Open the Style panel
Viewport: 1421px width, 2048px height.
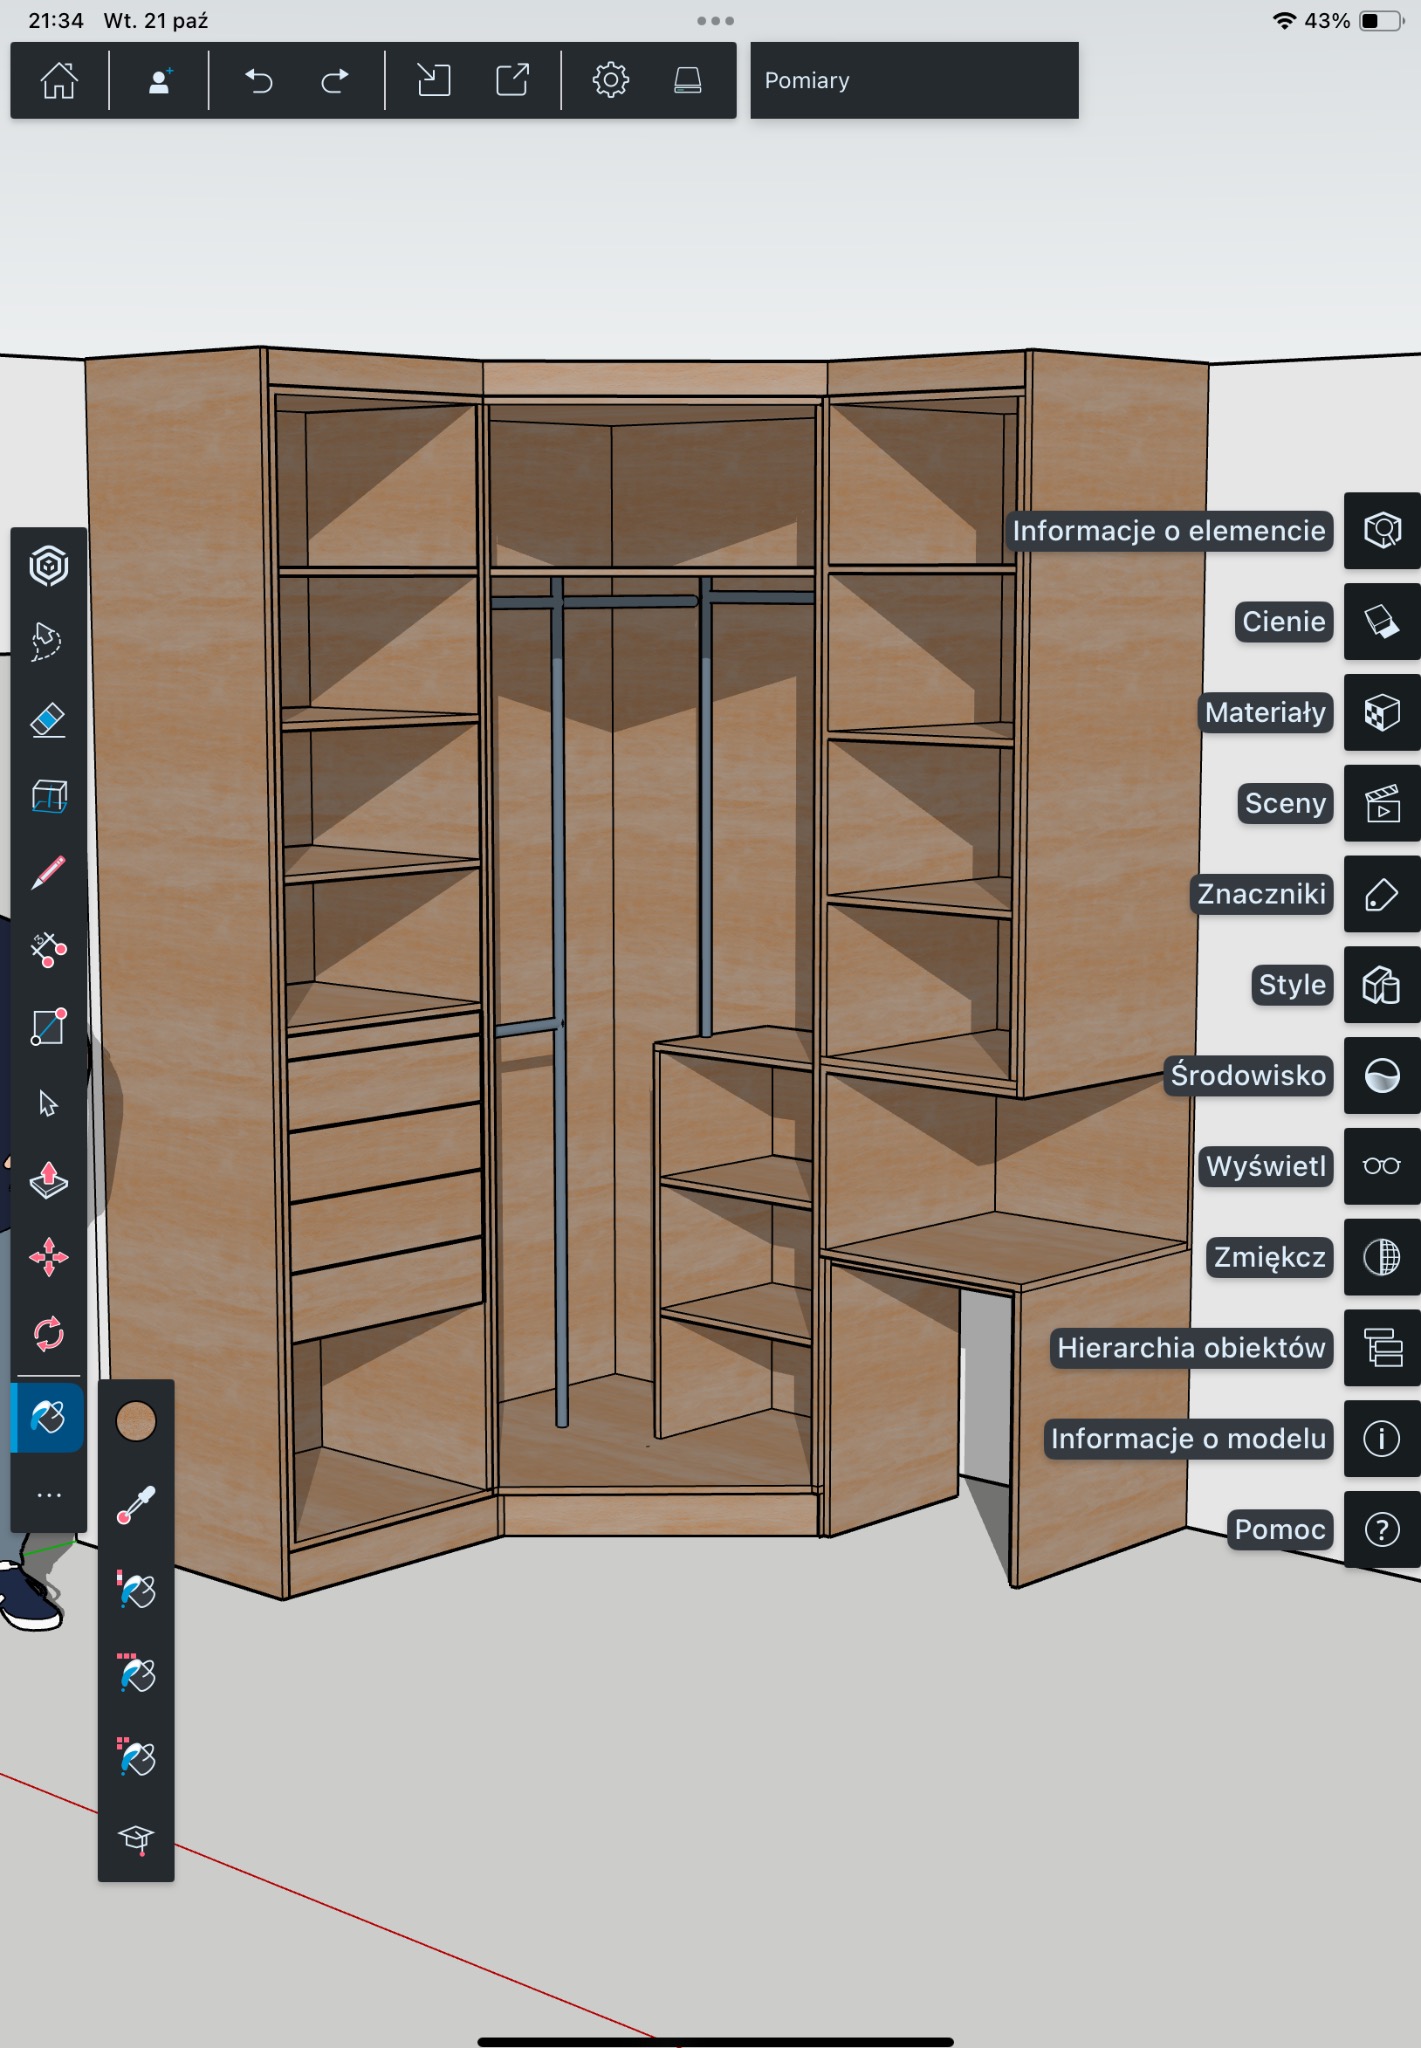tap(1381, 985)
